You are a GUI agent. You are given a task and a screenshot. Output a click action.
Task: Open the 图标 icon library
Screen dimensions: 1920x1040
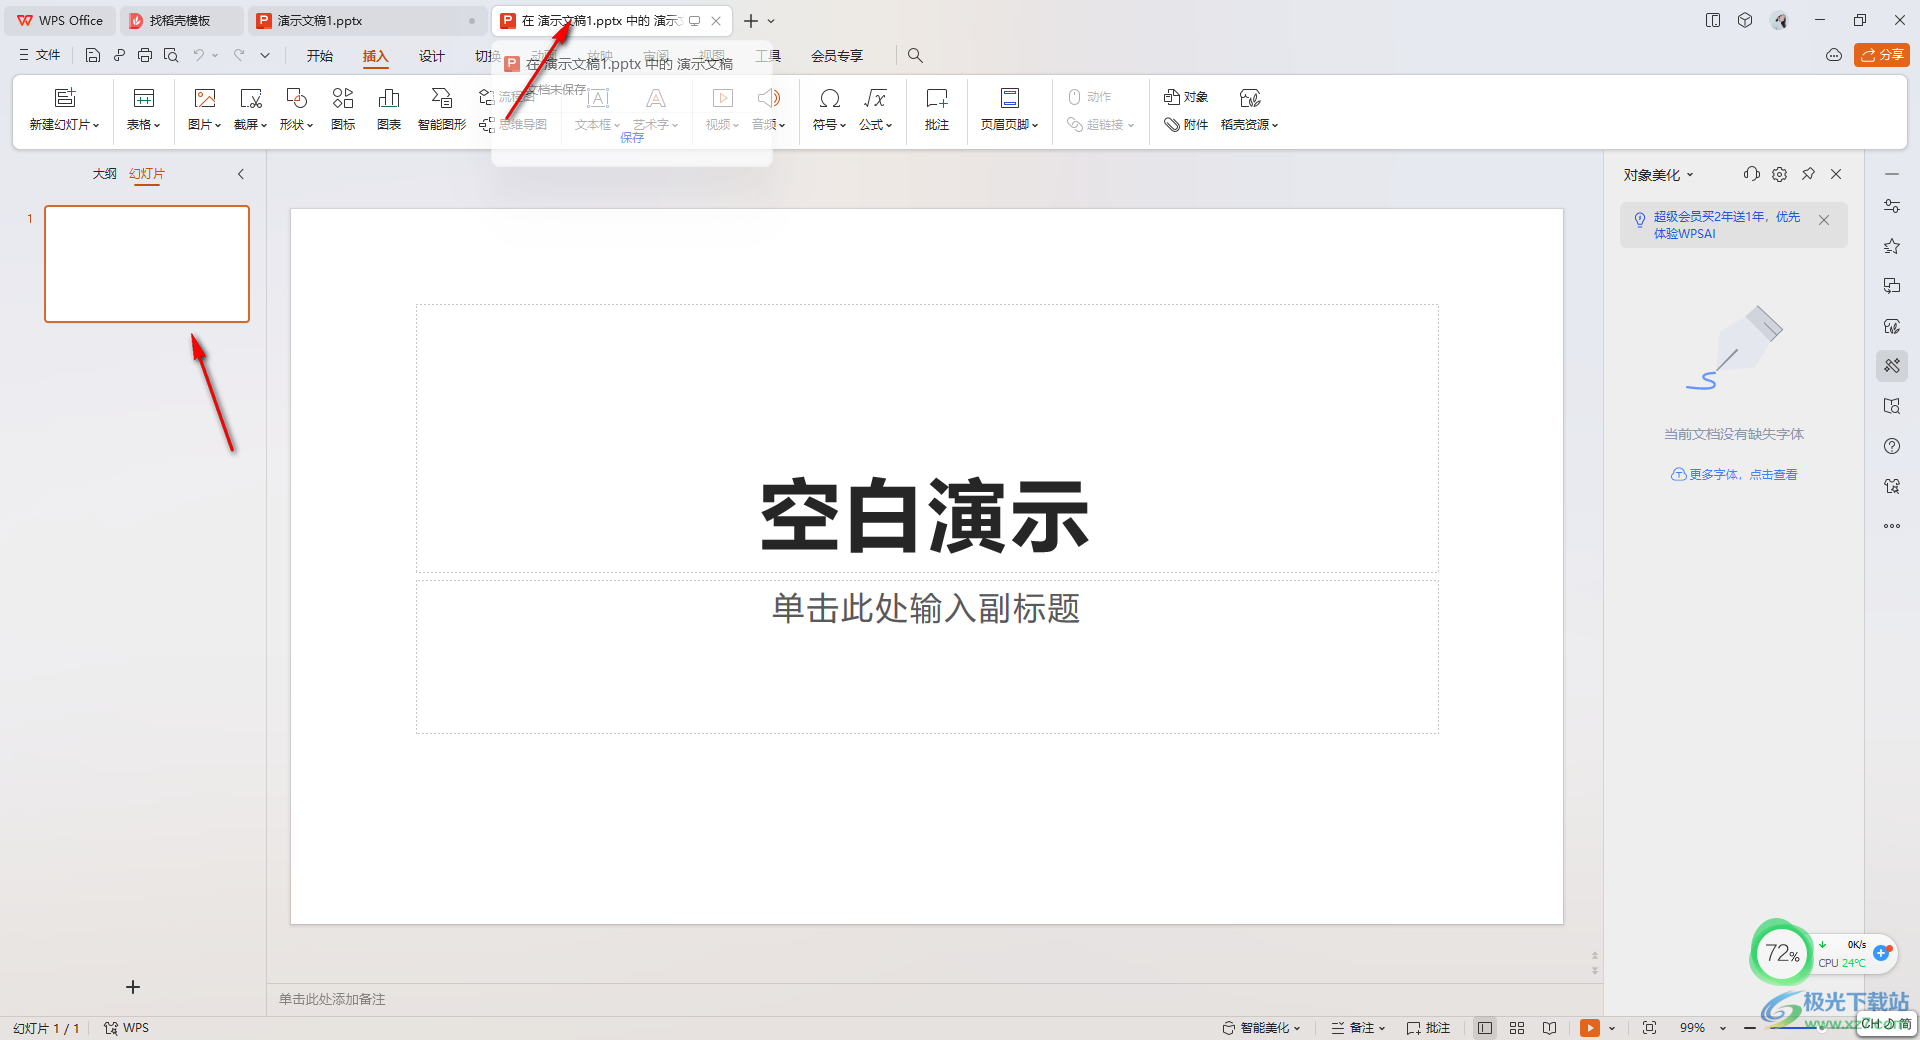point(343,108)
